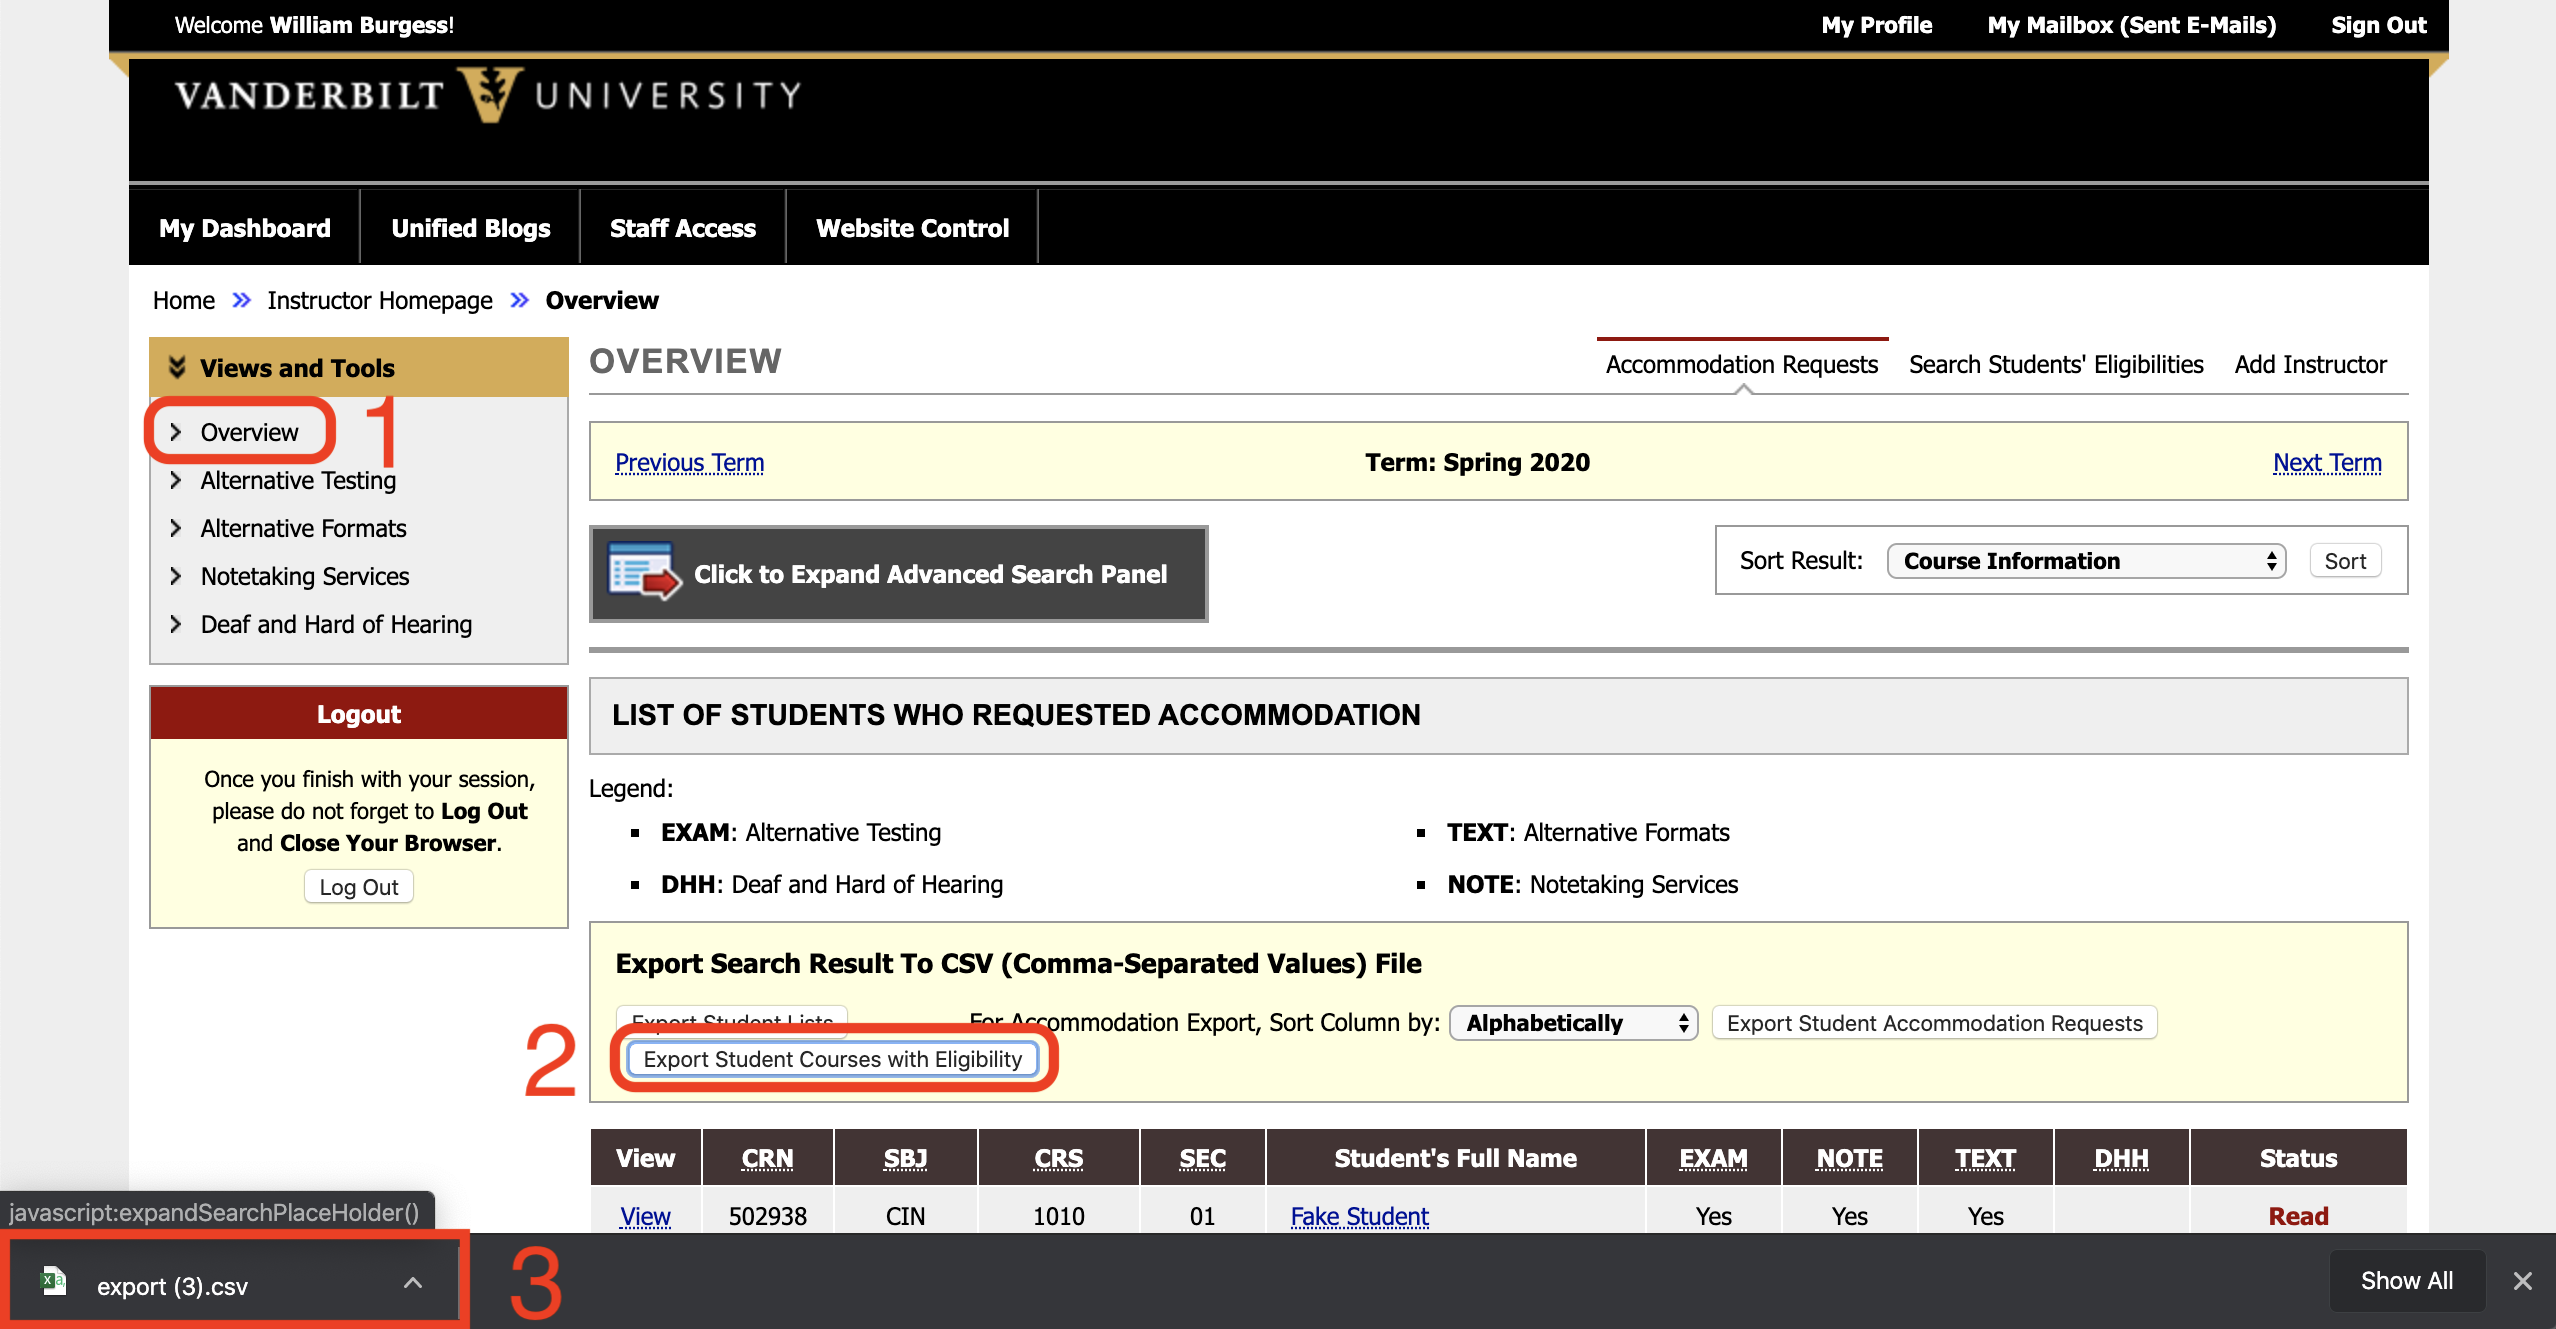This screenshot has width=2556, height=1329.
Task: Open the Fake Student profile link
Action: click(1359, 1216)
